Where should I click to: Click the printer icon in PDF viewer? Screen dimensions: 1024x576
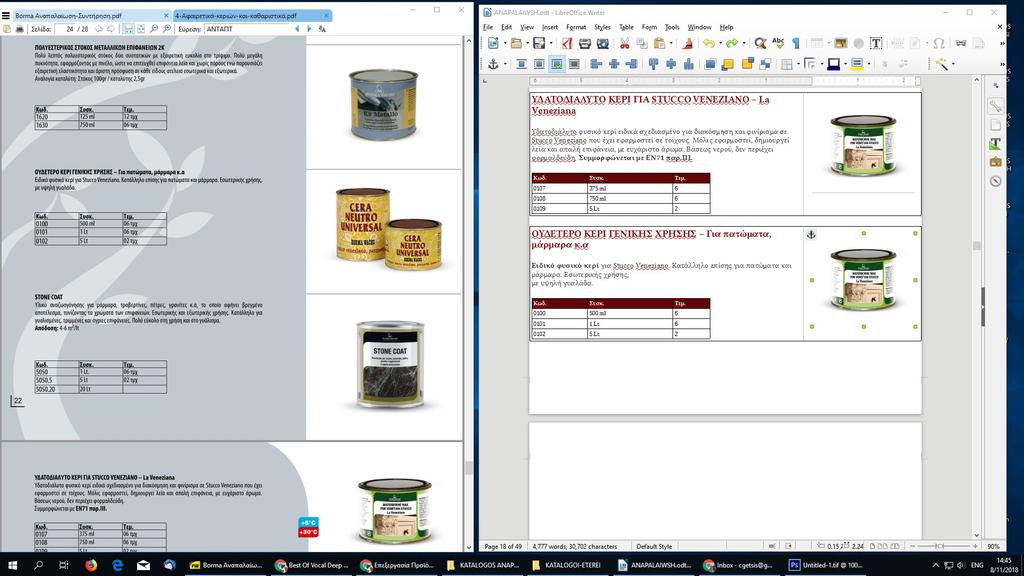pyautogui.click(x=20, y=29)
